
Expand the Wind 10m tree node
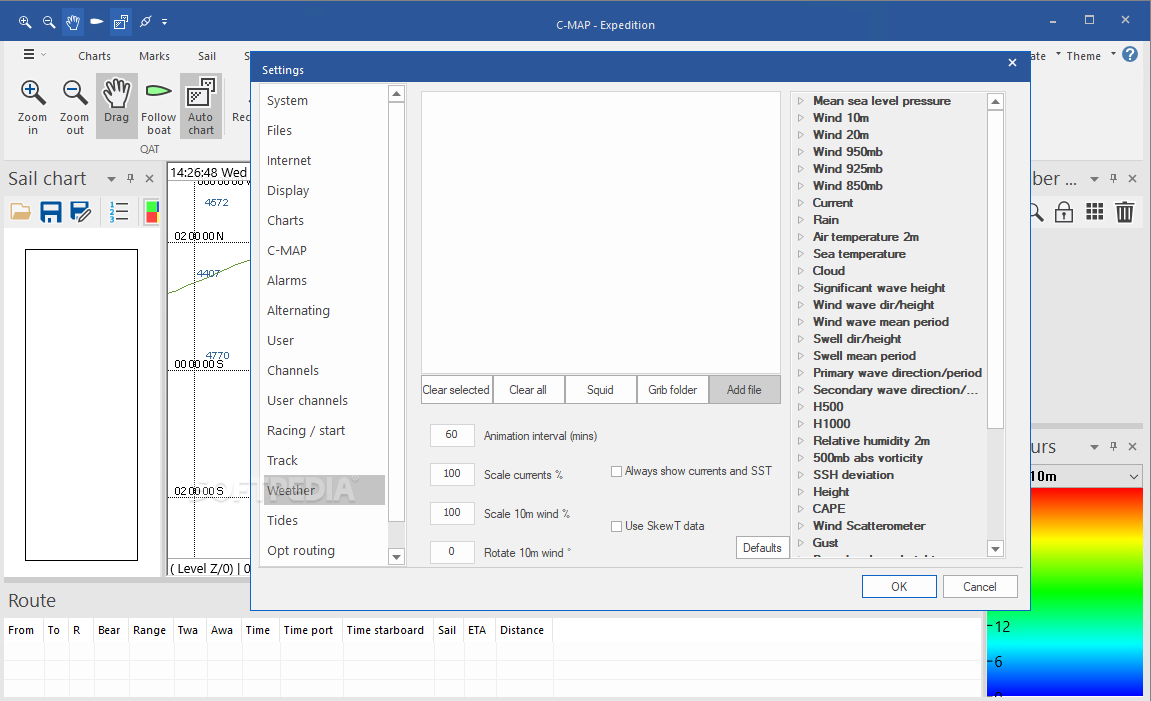point(801,118)
